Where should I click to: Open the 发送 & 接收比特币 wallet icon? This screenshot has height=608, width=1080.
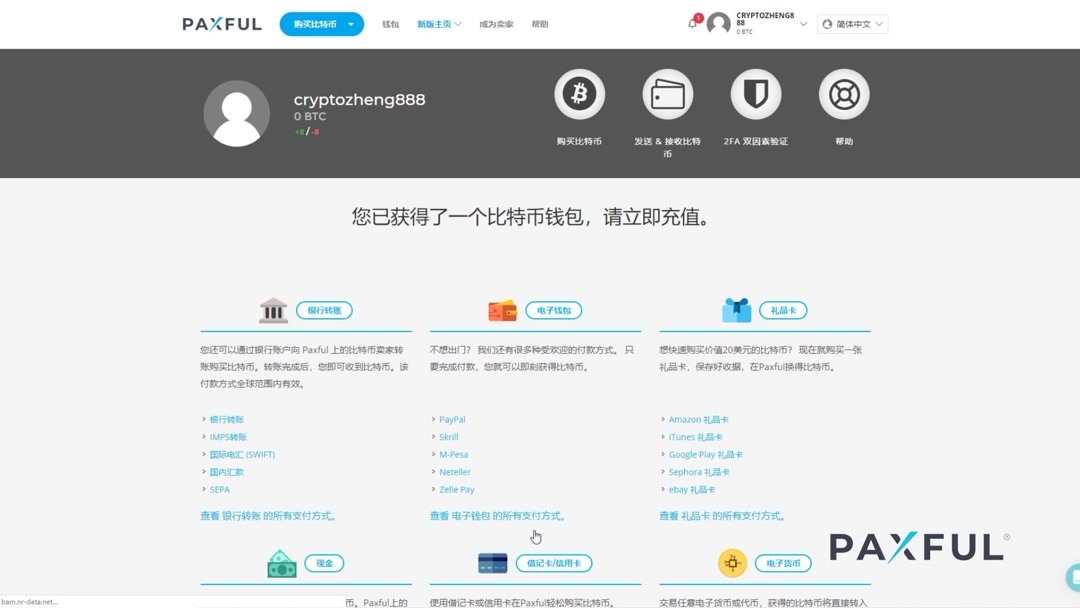click(x=667, y=92)
